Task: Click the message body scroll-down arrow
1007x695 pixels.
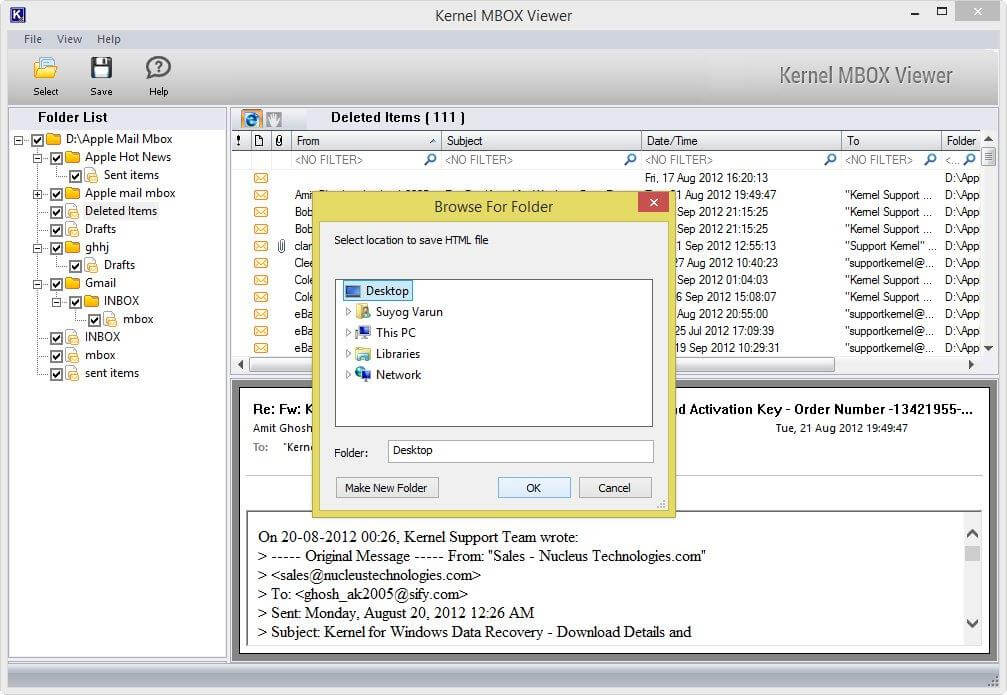Action: [972, 623]
